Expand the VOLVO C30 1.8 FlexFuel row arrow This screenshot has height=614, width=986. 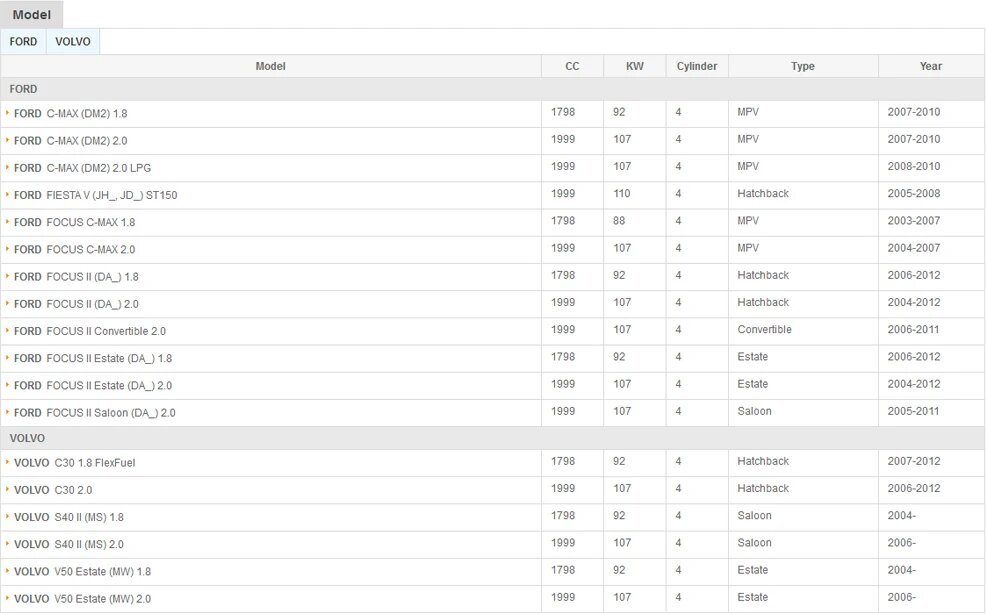coord(7,462)
